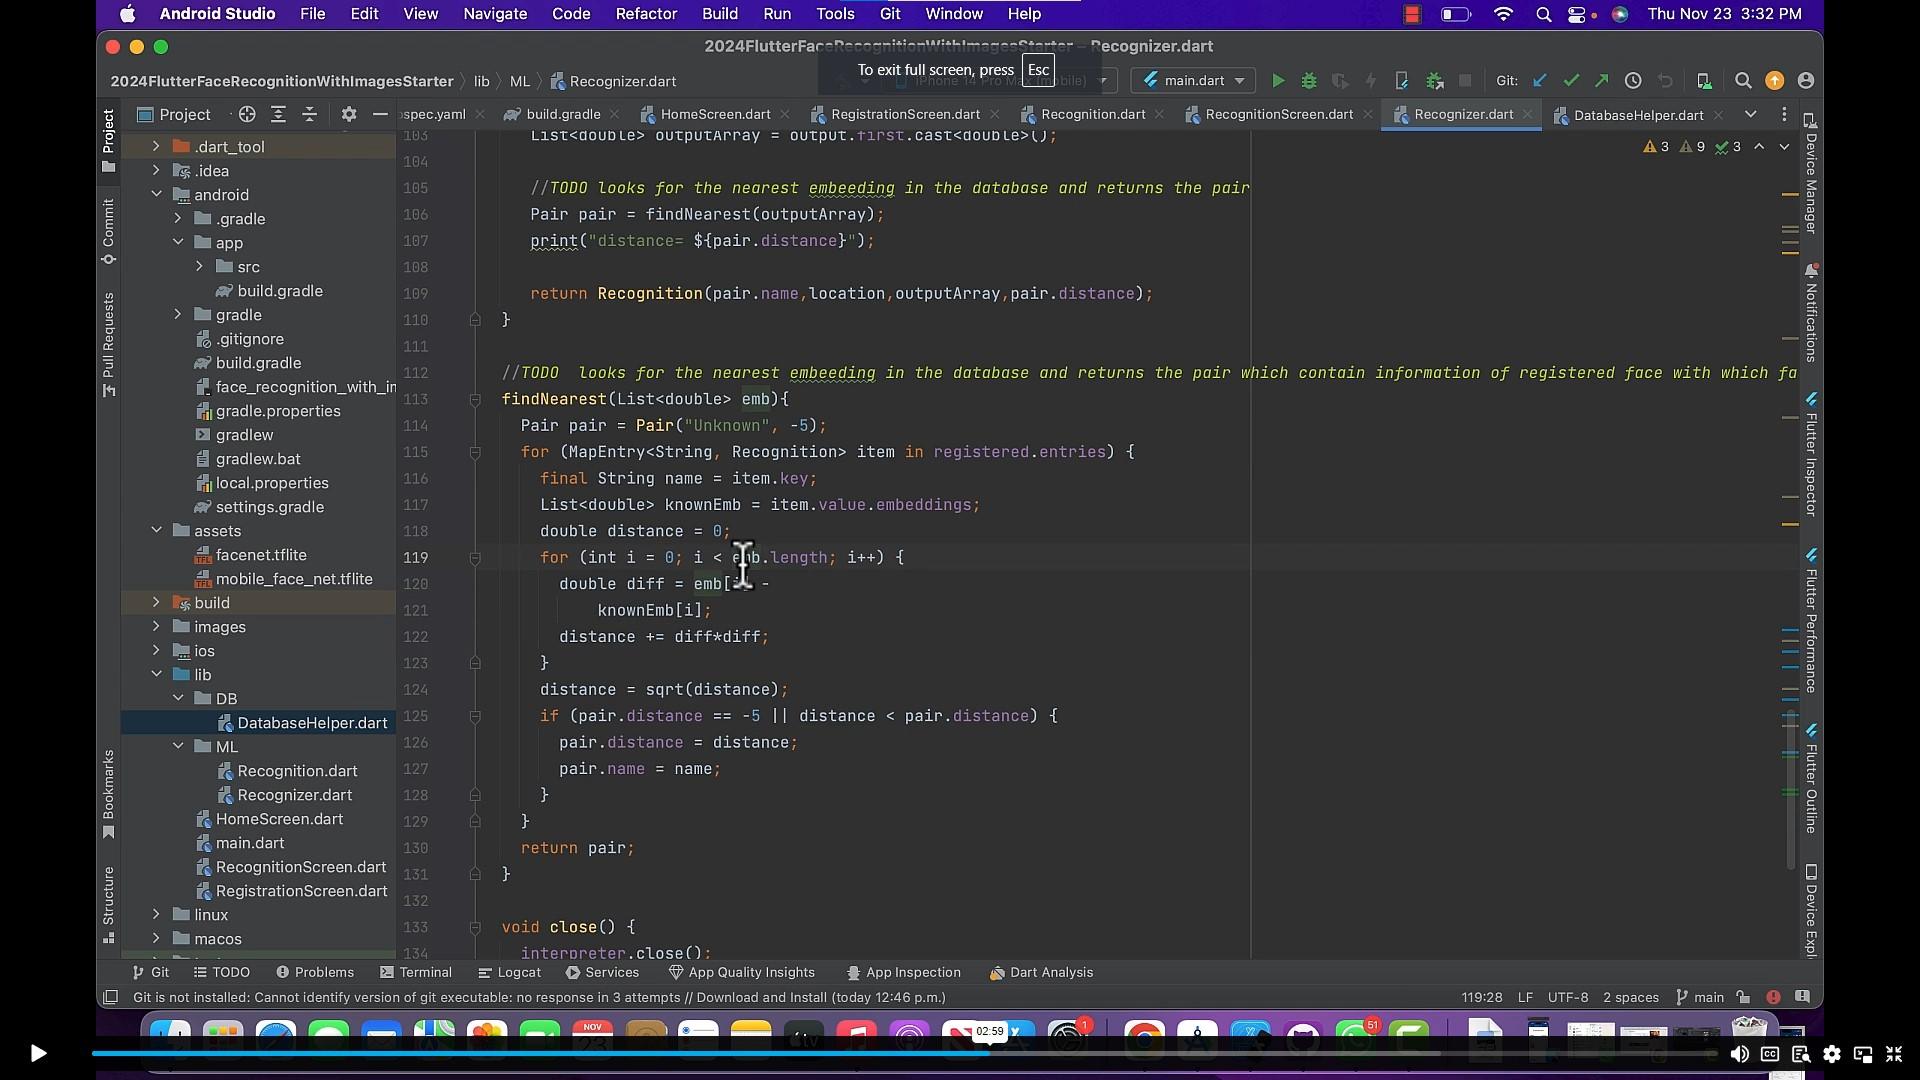This screenshot has width=1920, height=1080.
Task: Start debugging with the bug icon
Action: 1309,81
